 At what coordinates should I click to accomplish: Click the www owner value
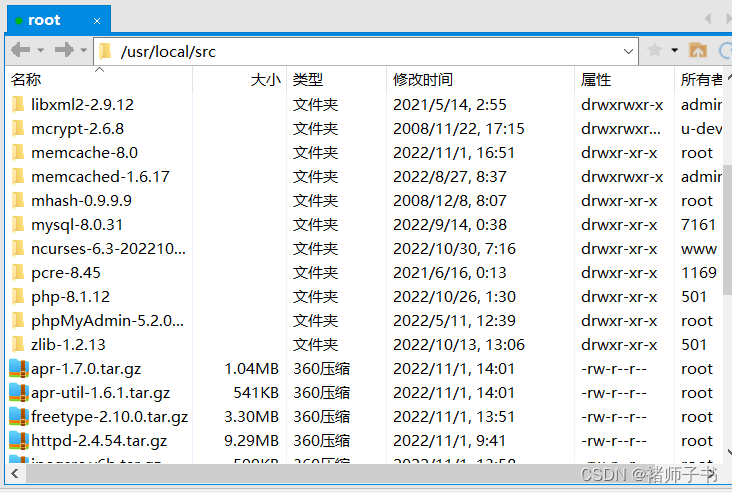click(x=699, y=249)
